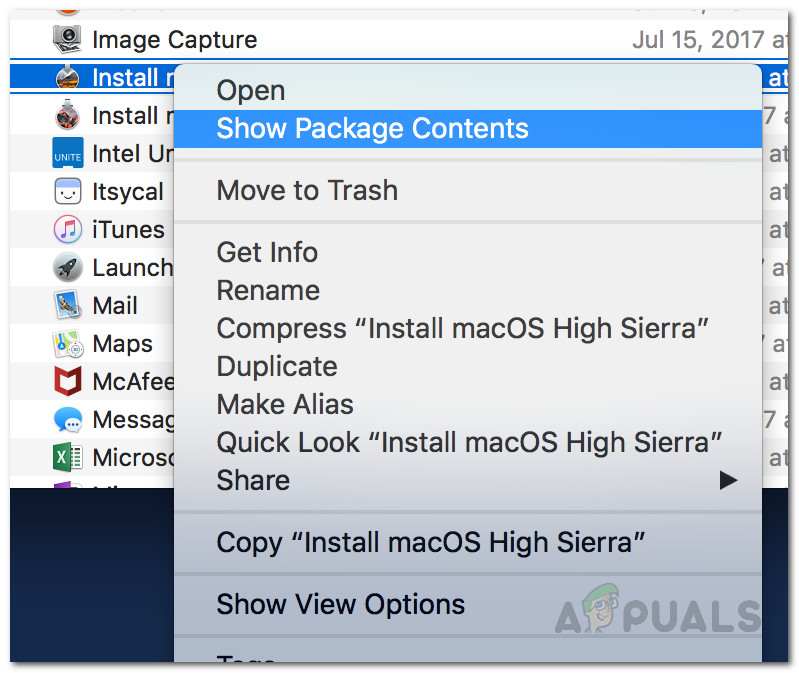This screenshot has width=799, height=673.
Task: Click the iTunes music note icon
Action: click(x=67, y=230)
